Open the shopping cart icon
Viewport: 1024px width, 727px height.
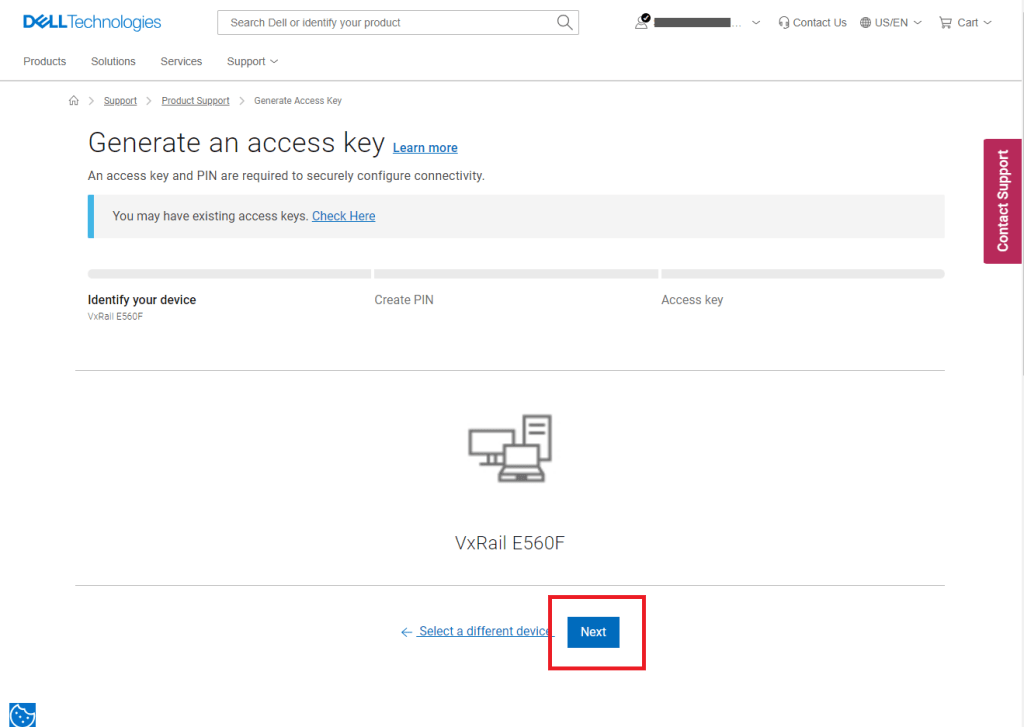coord(945,22)
